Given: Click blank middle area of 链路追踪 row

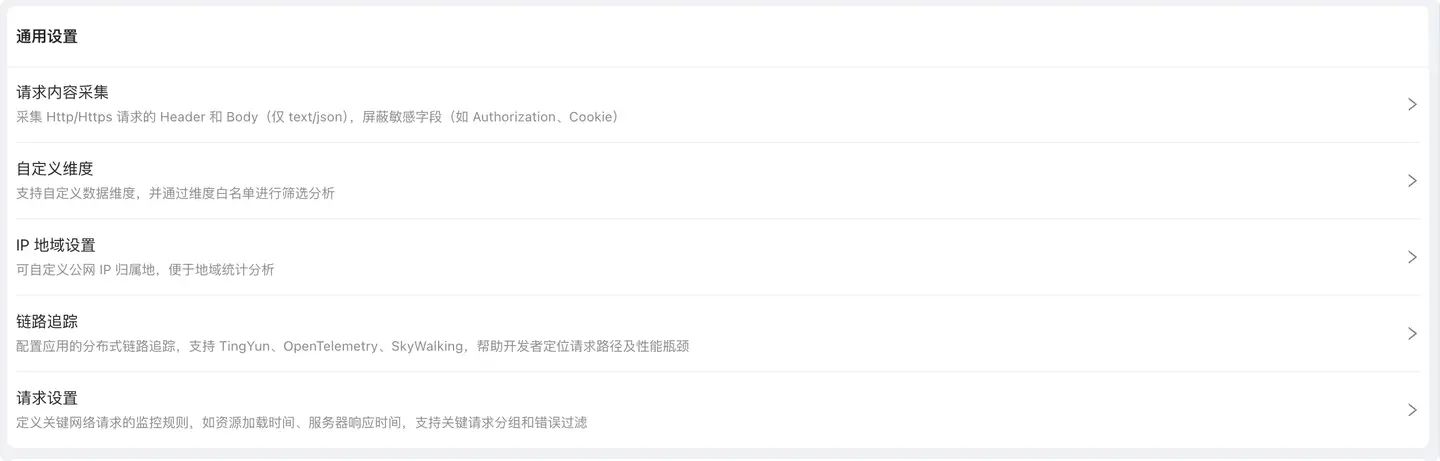Looking at the screenshot, I should 1000,333.
